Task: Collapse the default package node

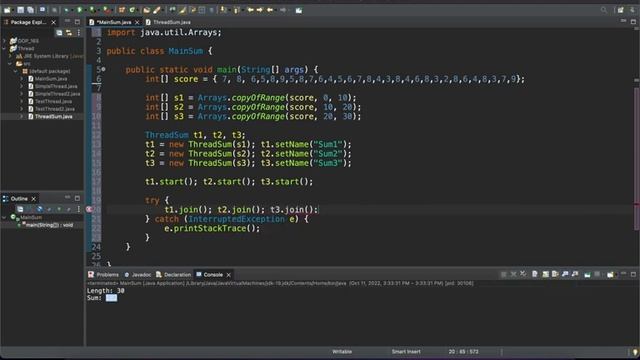Action: 16,71
